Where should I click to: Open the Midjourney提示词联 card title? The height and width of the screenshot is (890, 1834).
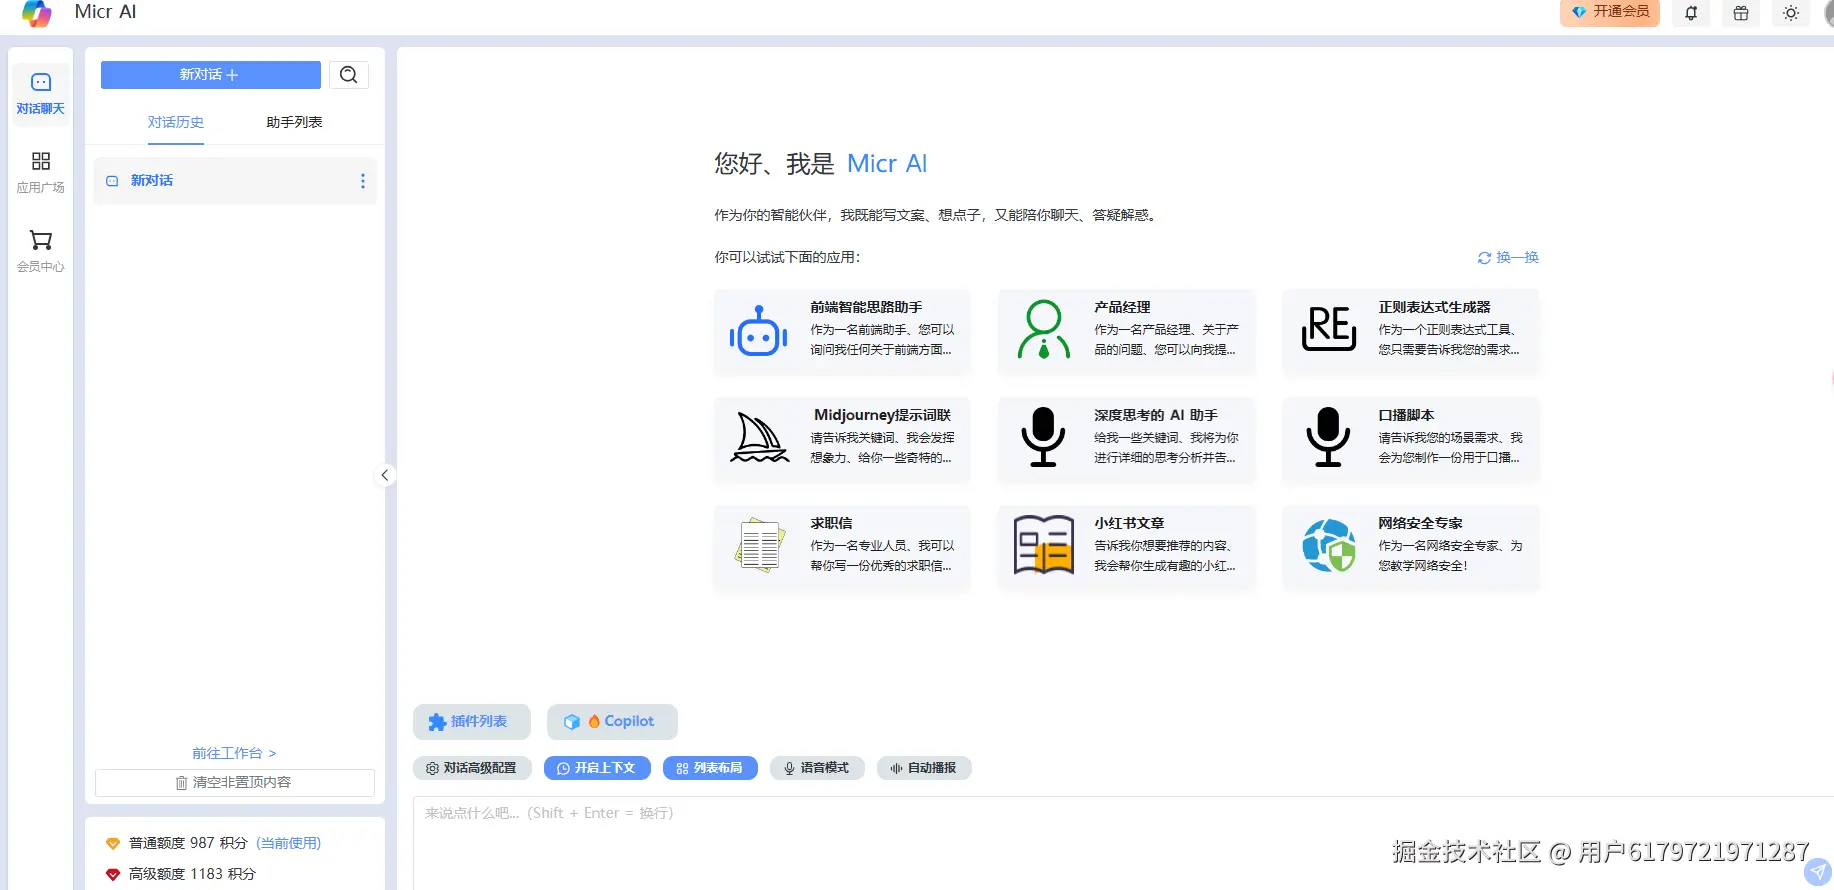(x=882, y=415)
